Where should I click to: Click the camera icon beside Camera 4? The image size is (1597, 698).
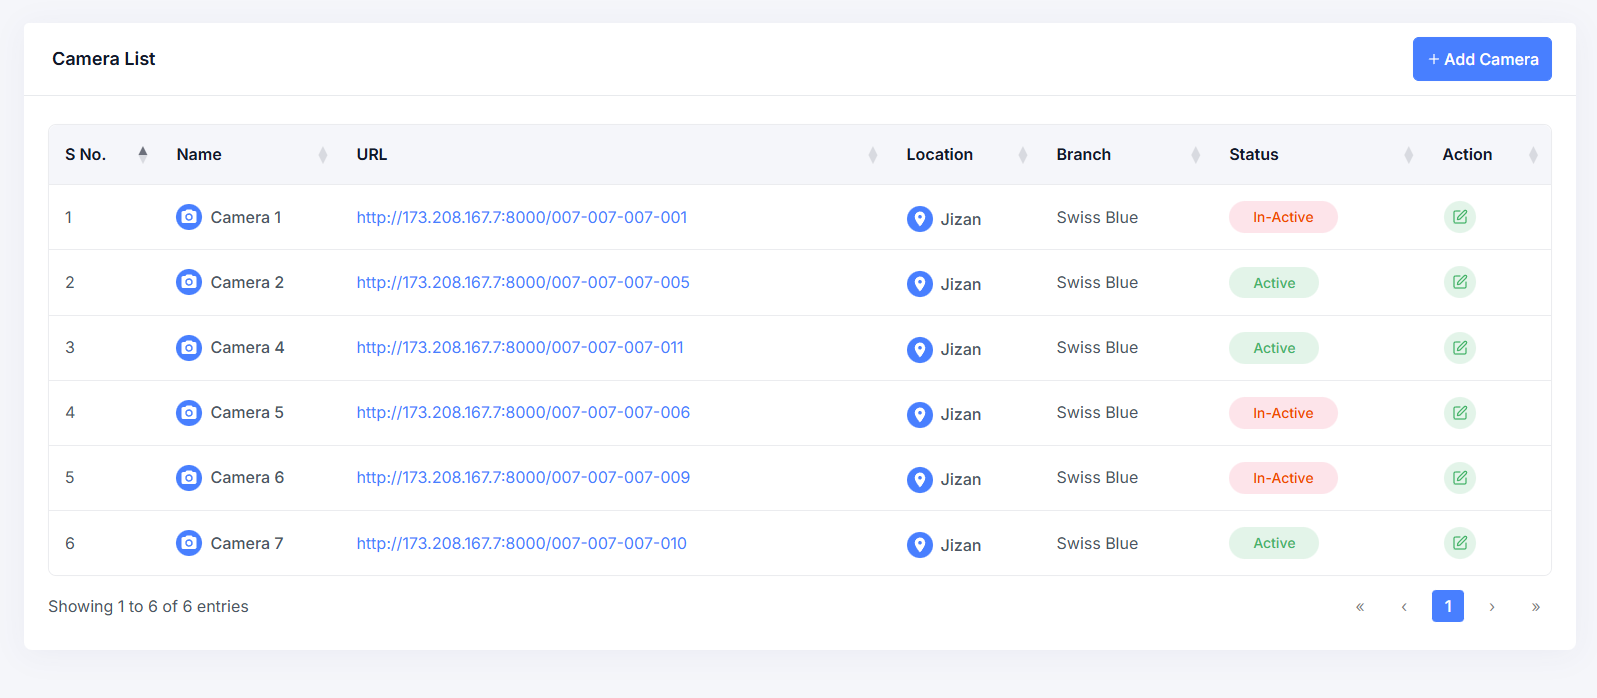click(189, 348)
